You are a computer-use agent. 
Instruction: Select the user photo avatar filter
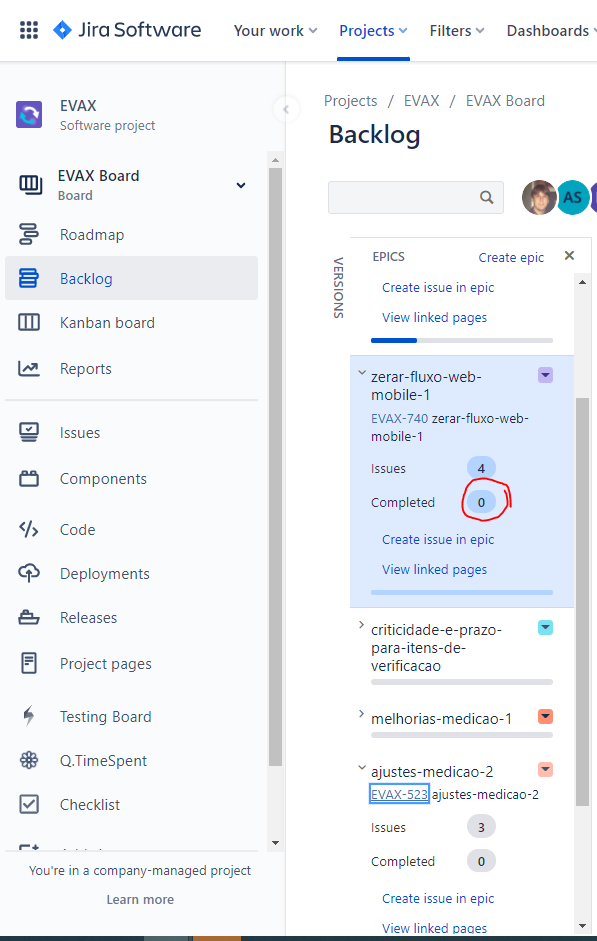point(539,197)
